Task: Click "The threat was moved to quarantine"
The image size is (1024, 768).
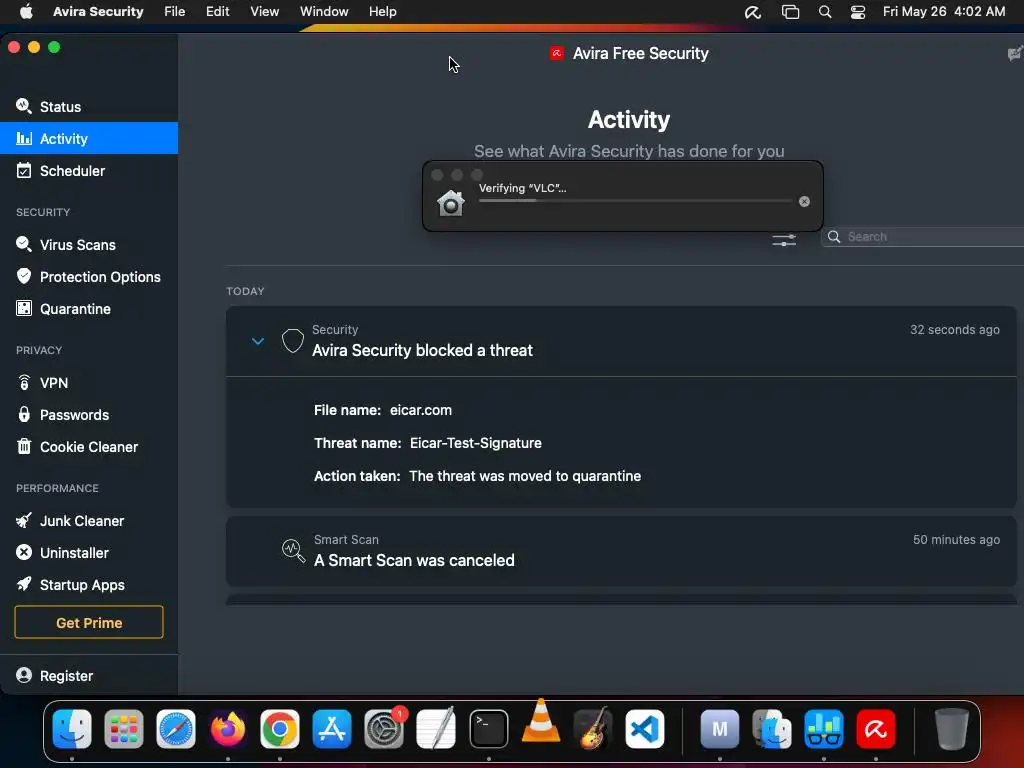Action: [525, 476]
